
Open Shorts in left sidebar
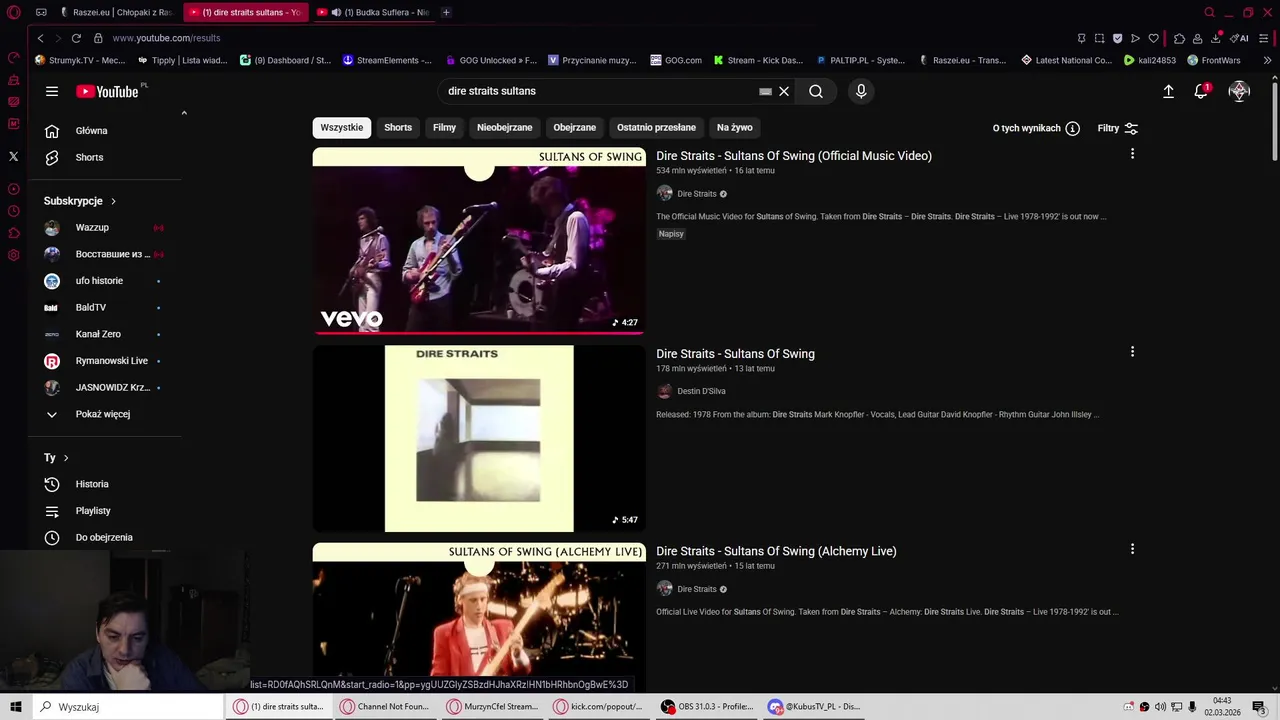point(106,157)
